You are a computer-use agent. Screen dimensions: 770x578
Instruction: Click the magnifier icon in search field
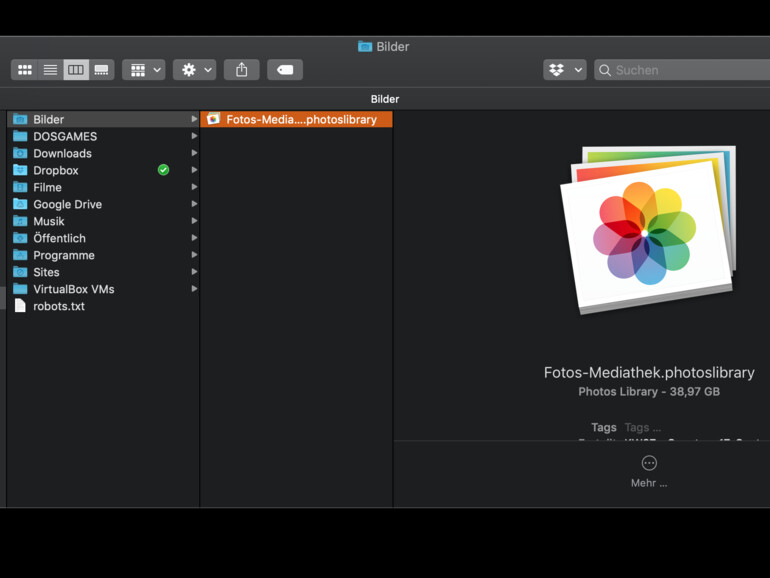point(605,70)
